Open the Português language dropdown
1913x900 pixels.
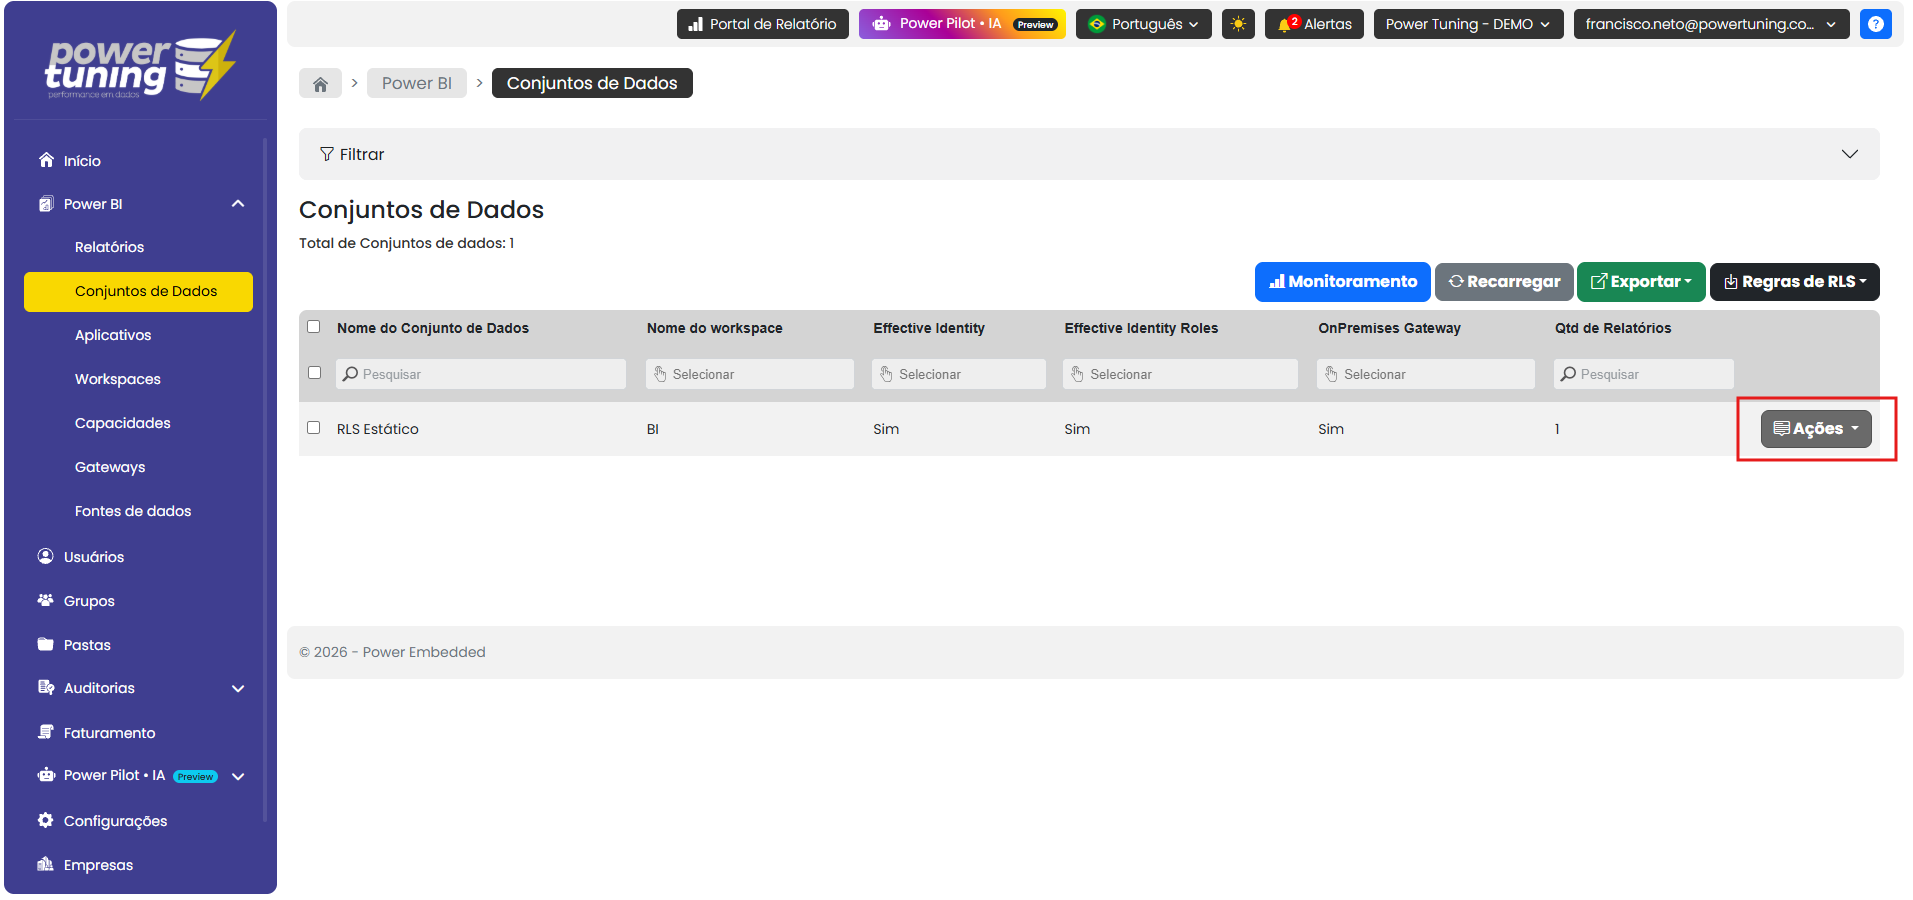[1143, 24]
